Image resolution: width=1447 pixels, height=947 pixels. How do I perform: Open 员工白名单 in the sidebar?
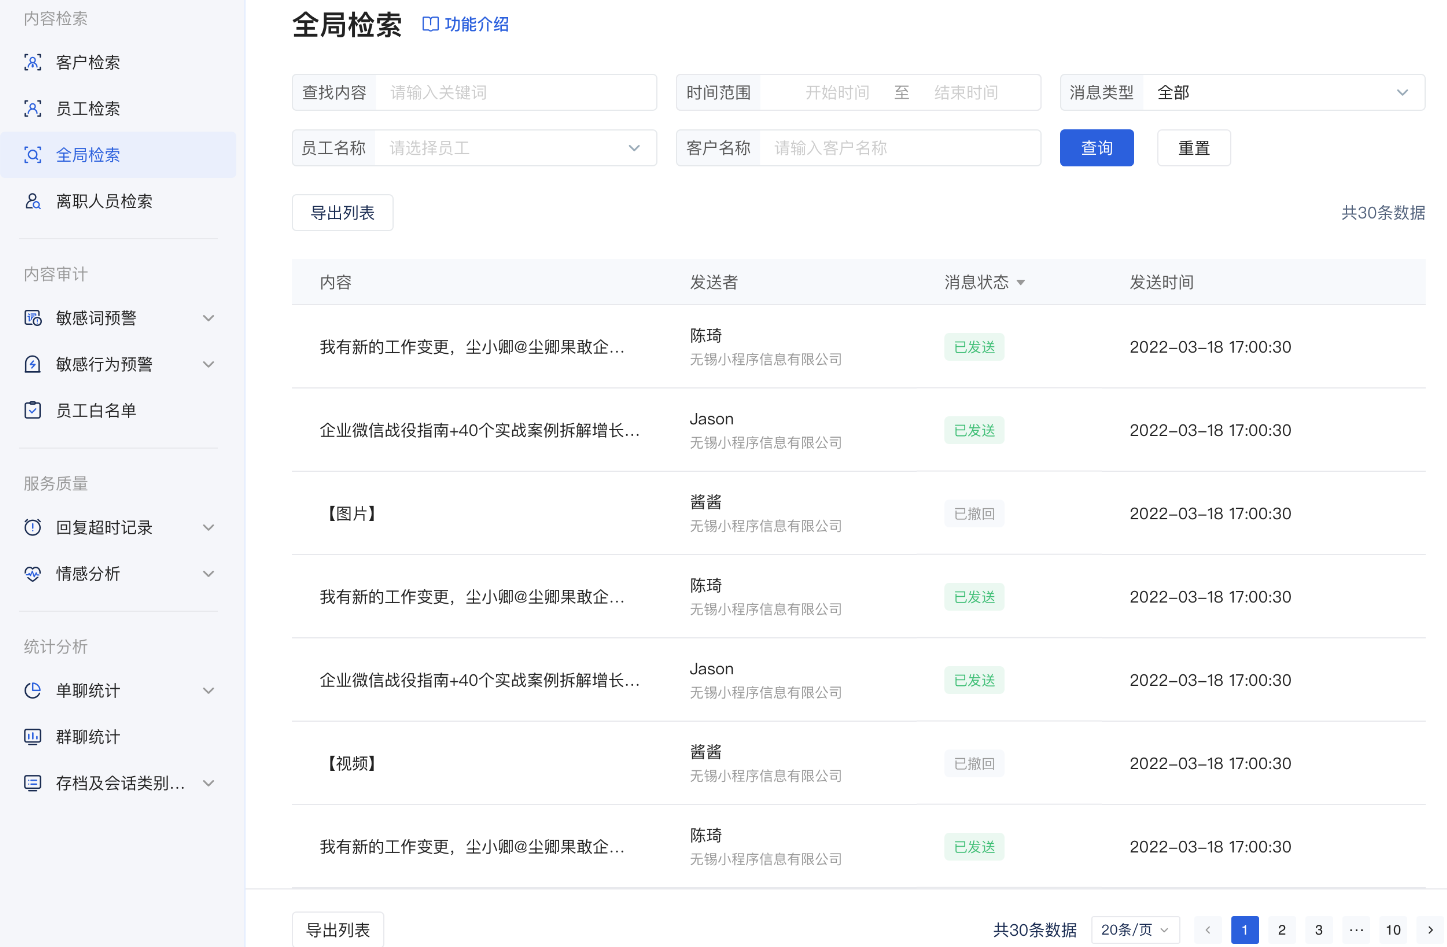(118, 410)
